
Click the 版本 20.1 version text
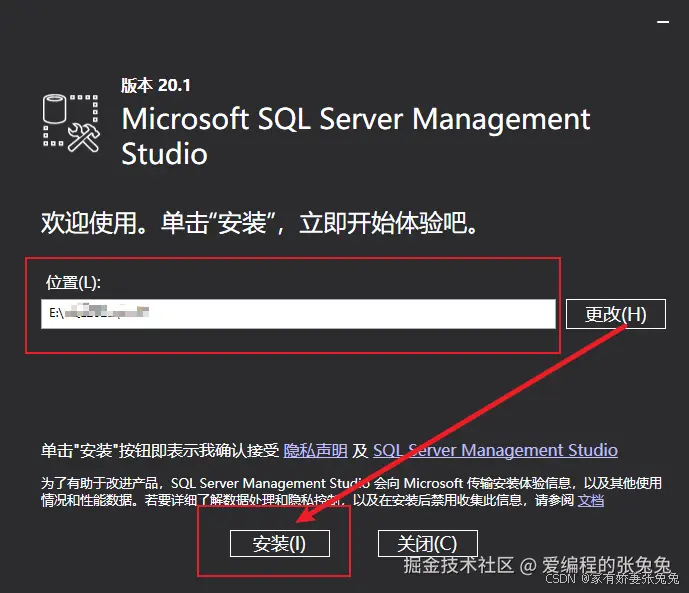(156, 85)
